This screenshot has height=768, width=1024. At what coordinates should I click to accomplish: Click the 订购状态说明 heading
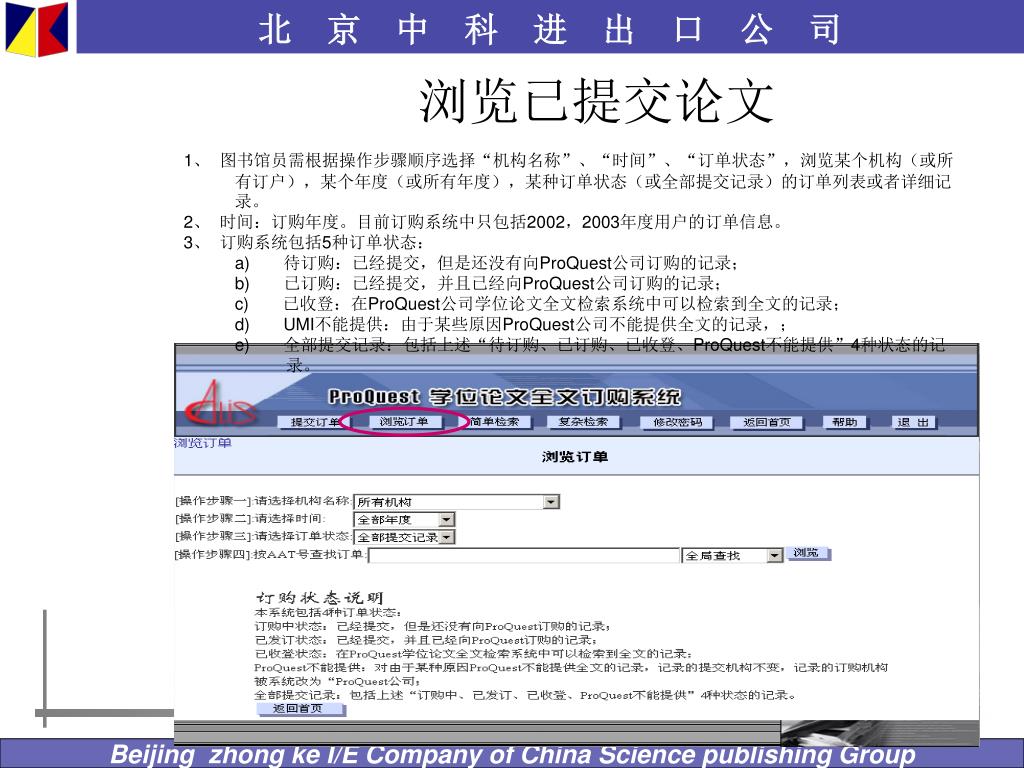point(319,597)
